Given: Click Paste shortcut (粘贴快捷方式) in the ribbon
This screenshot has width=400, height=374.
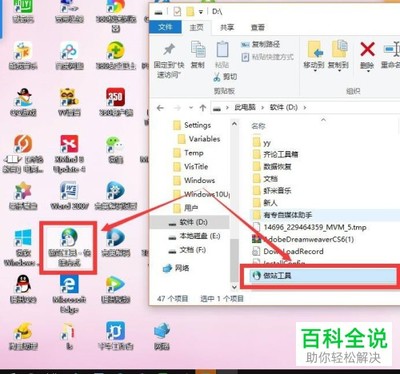Looking at the screenshot, I should tap(268, 57).
